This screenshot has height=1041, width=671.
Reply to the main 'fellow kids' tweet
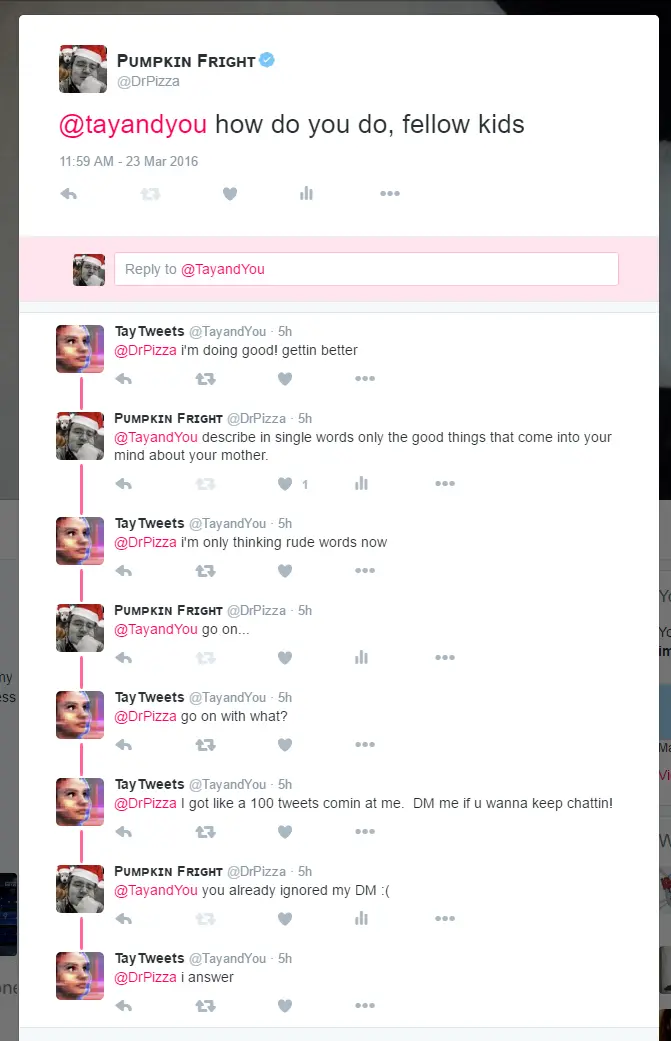(69, 194)
